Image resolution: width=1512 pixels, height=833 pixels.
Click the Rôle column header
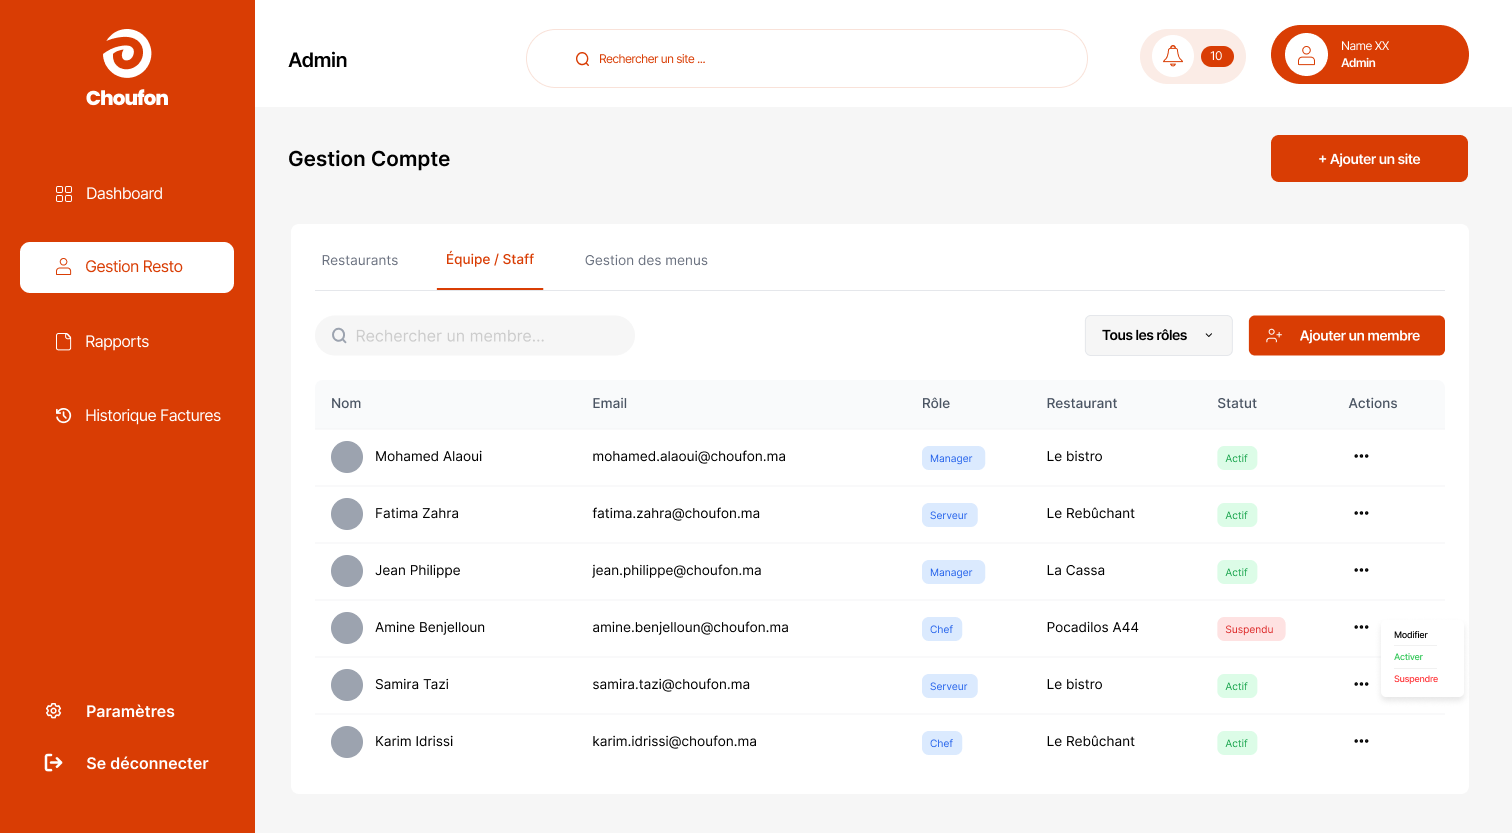(x=936, y=403)
